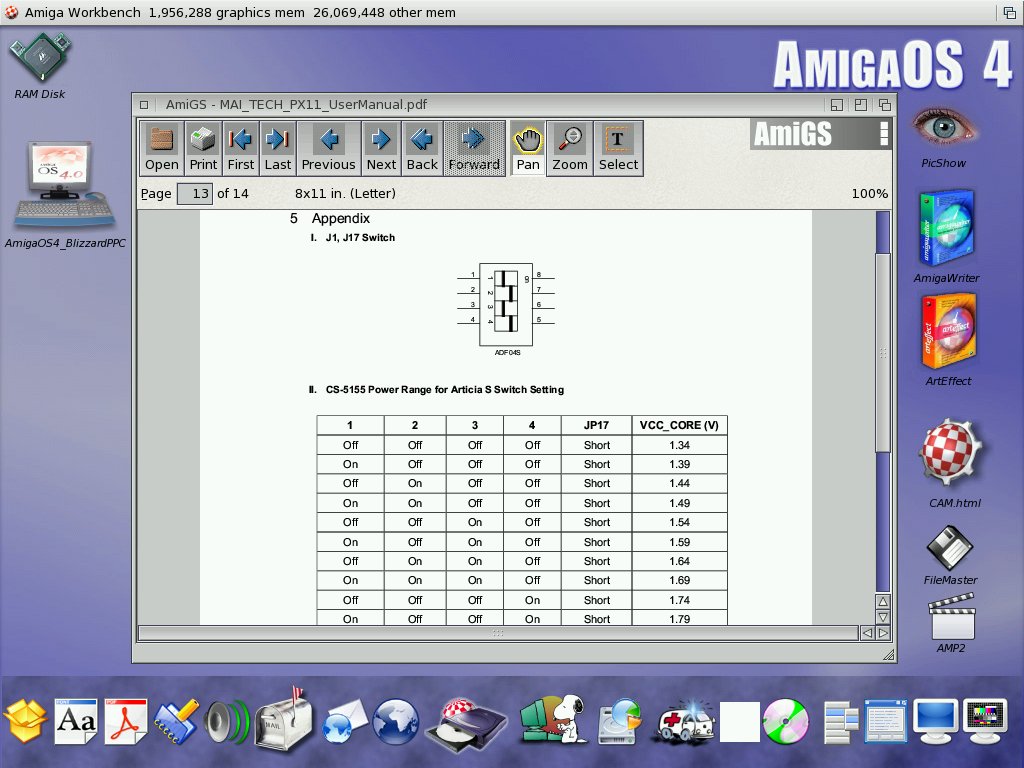1024x768 pixels.
Task: Jump to the Last page
Action: [278, 148]
